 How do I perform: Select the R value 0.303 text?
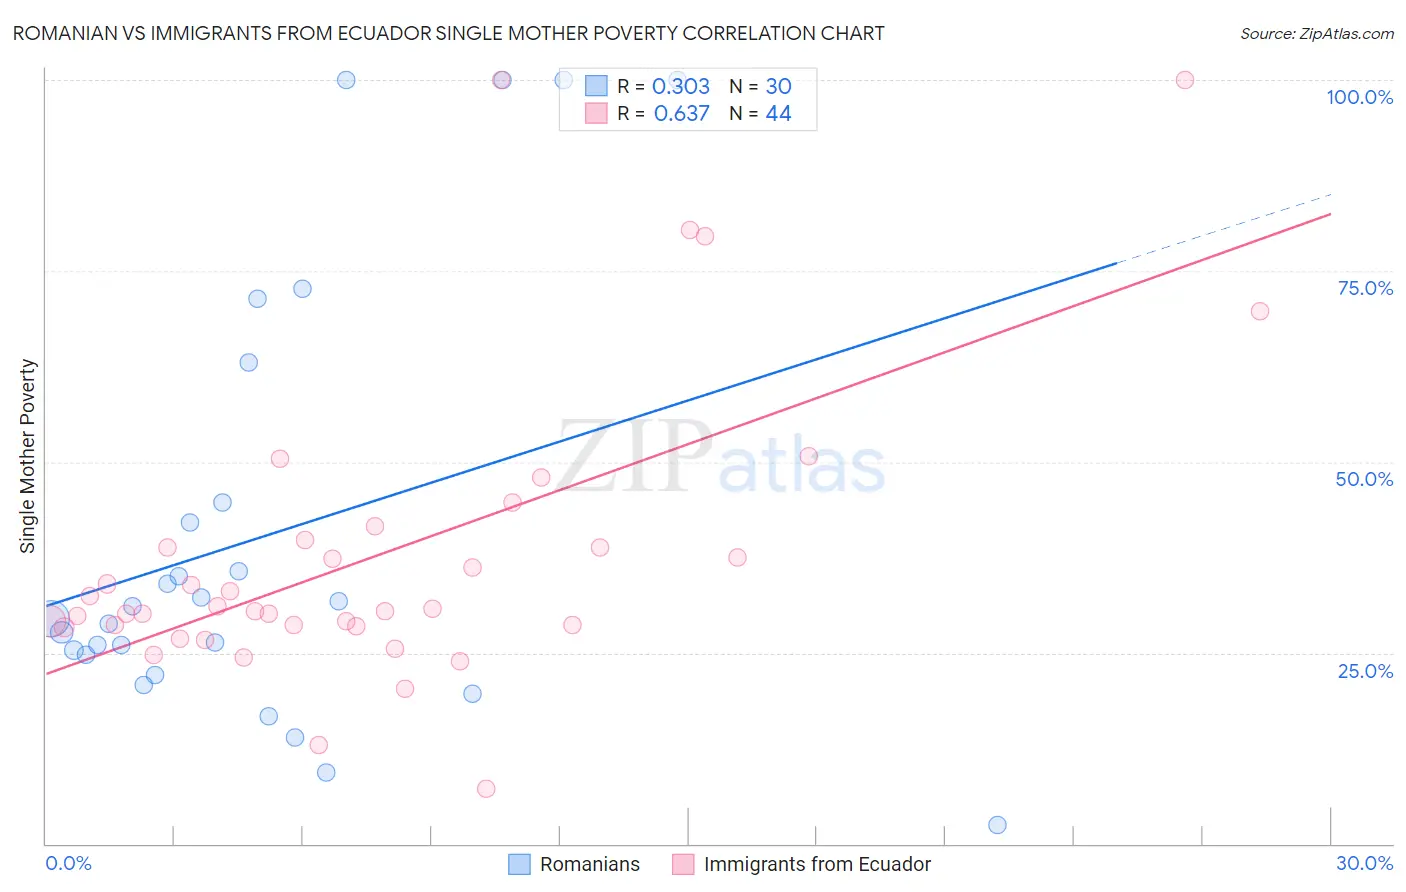pos(681,86)
